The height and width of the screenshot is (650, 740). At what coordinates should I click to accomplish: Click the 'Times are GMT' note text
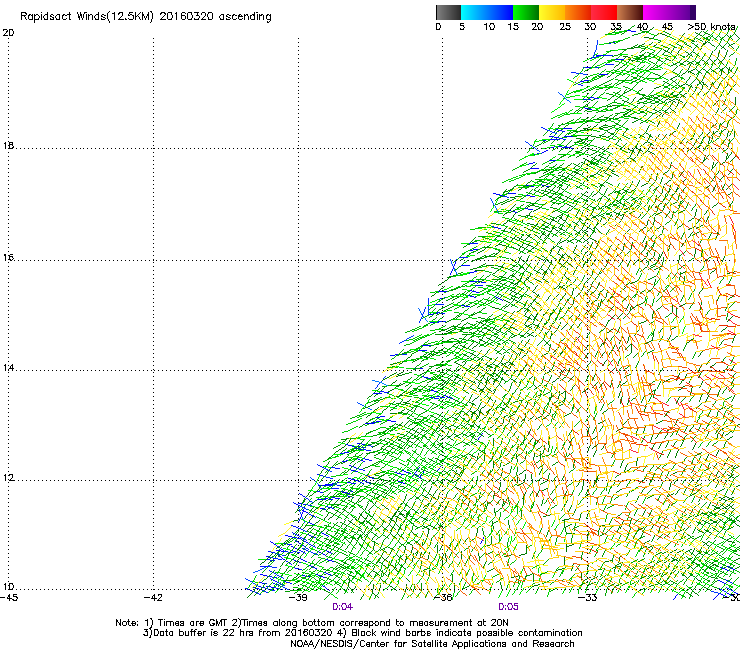(193, 623)
